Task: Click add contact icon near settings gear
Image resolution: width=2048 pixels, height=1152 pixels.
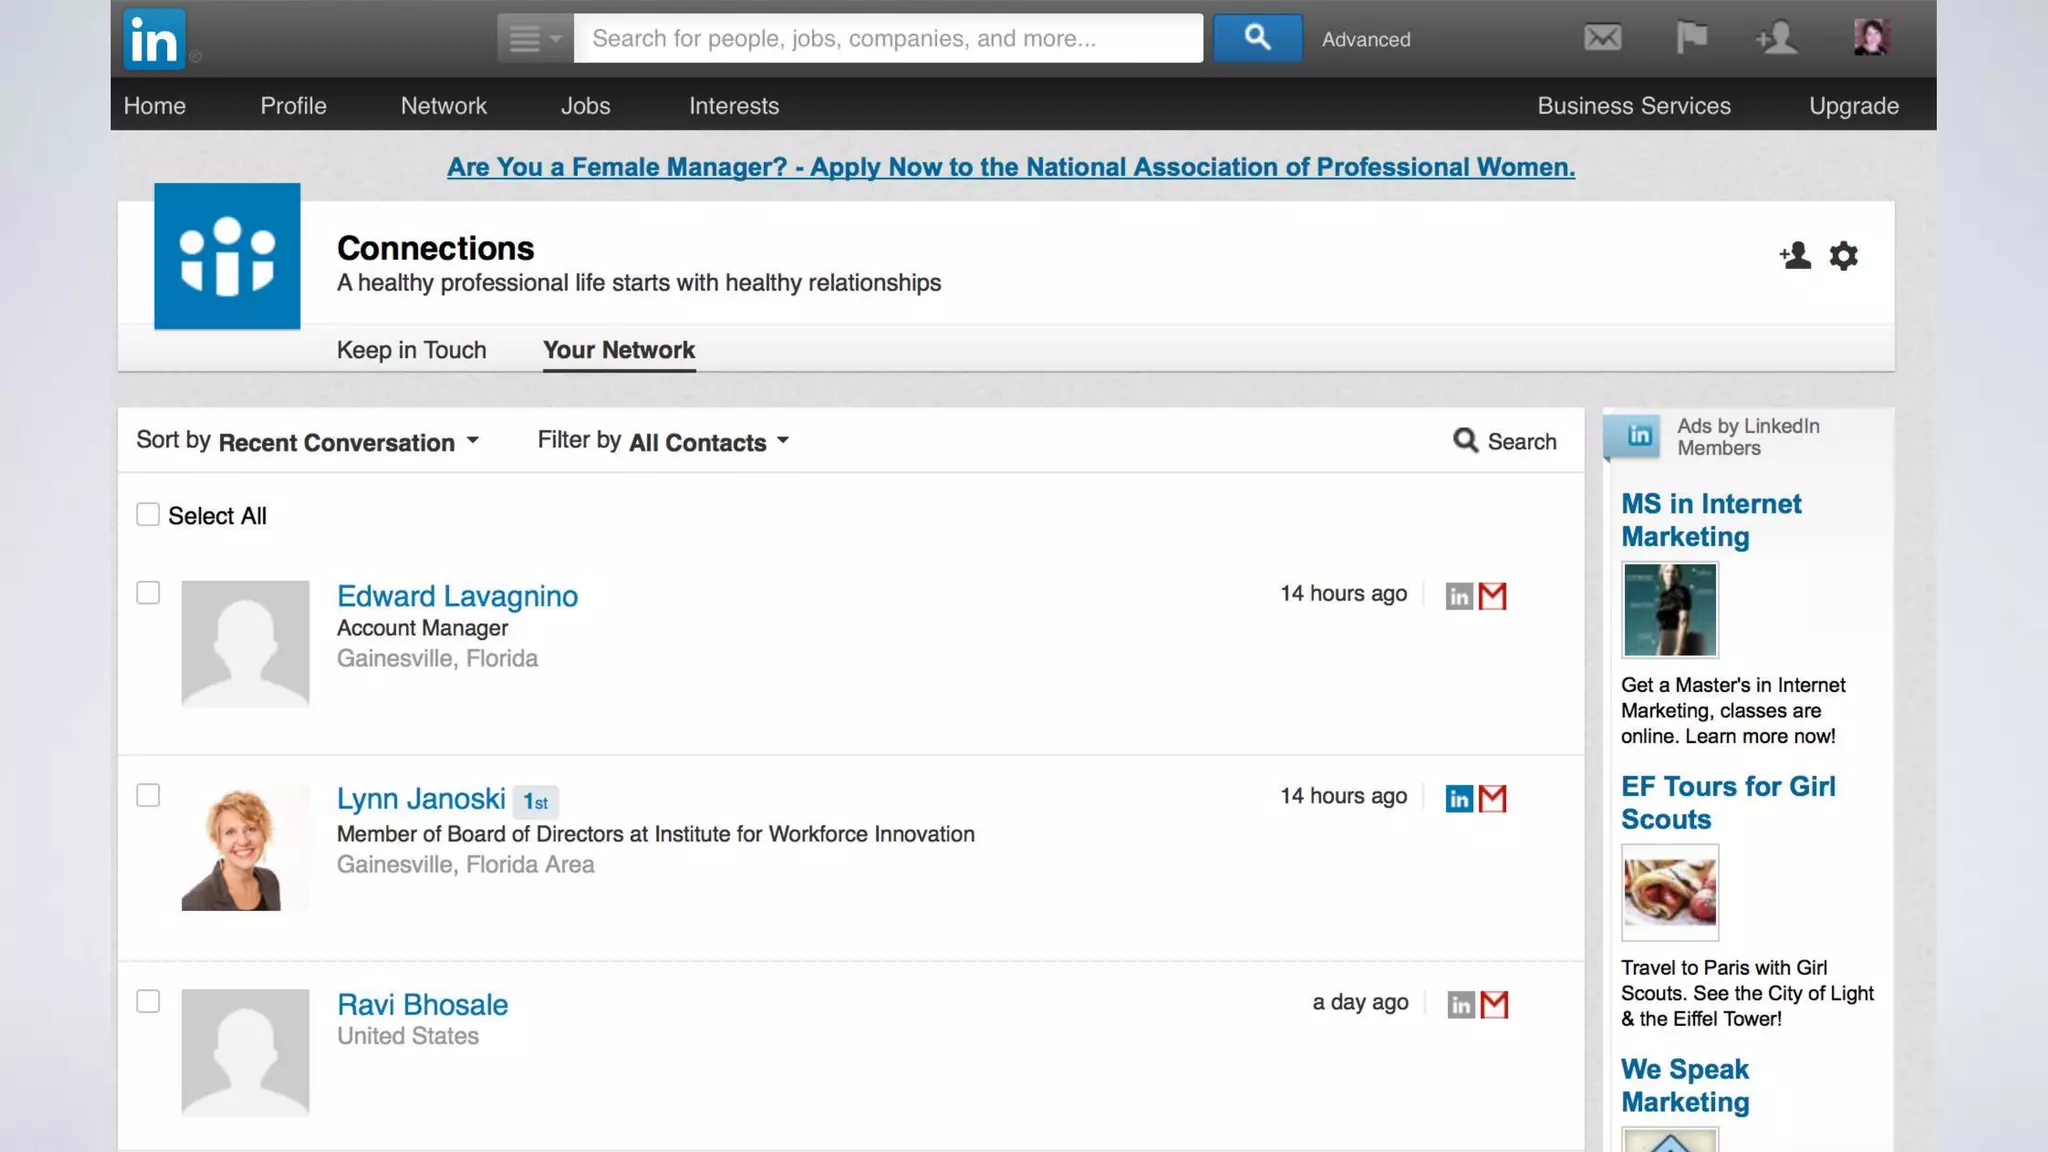Action: point(1795,256)
